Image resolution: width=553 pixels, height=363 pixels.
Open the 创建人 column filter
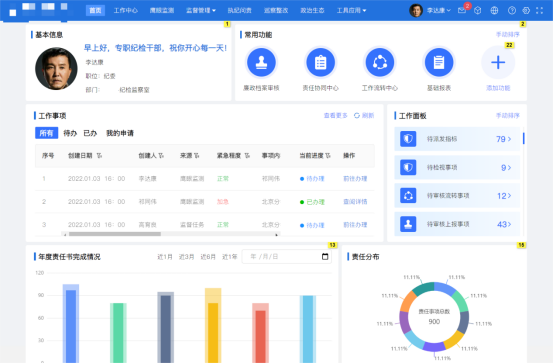(x=161, y=156)
